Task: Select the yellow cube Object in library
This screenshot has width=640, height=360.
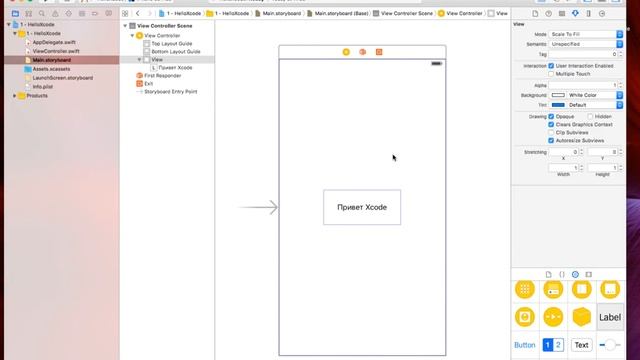Action: pyautogui.click(x=582, y=317)
